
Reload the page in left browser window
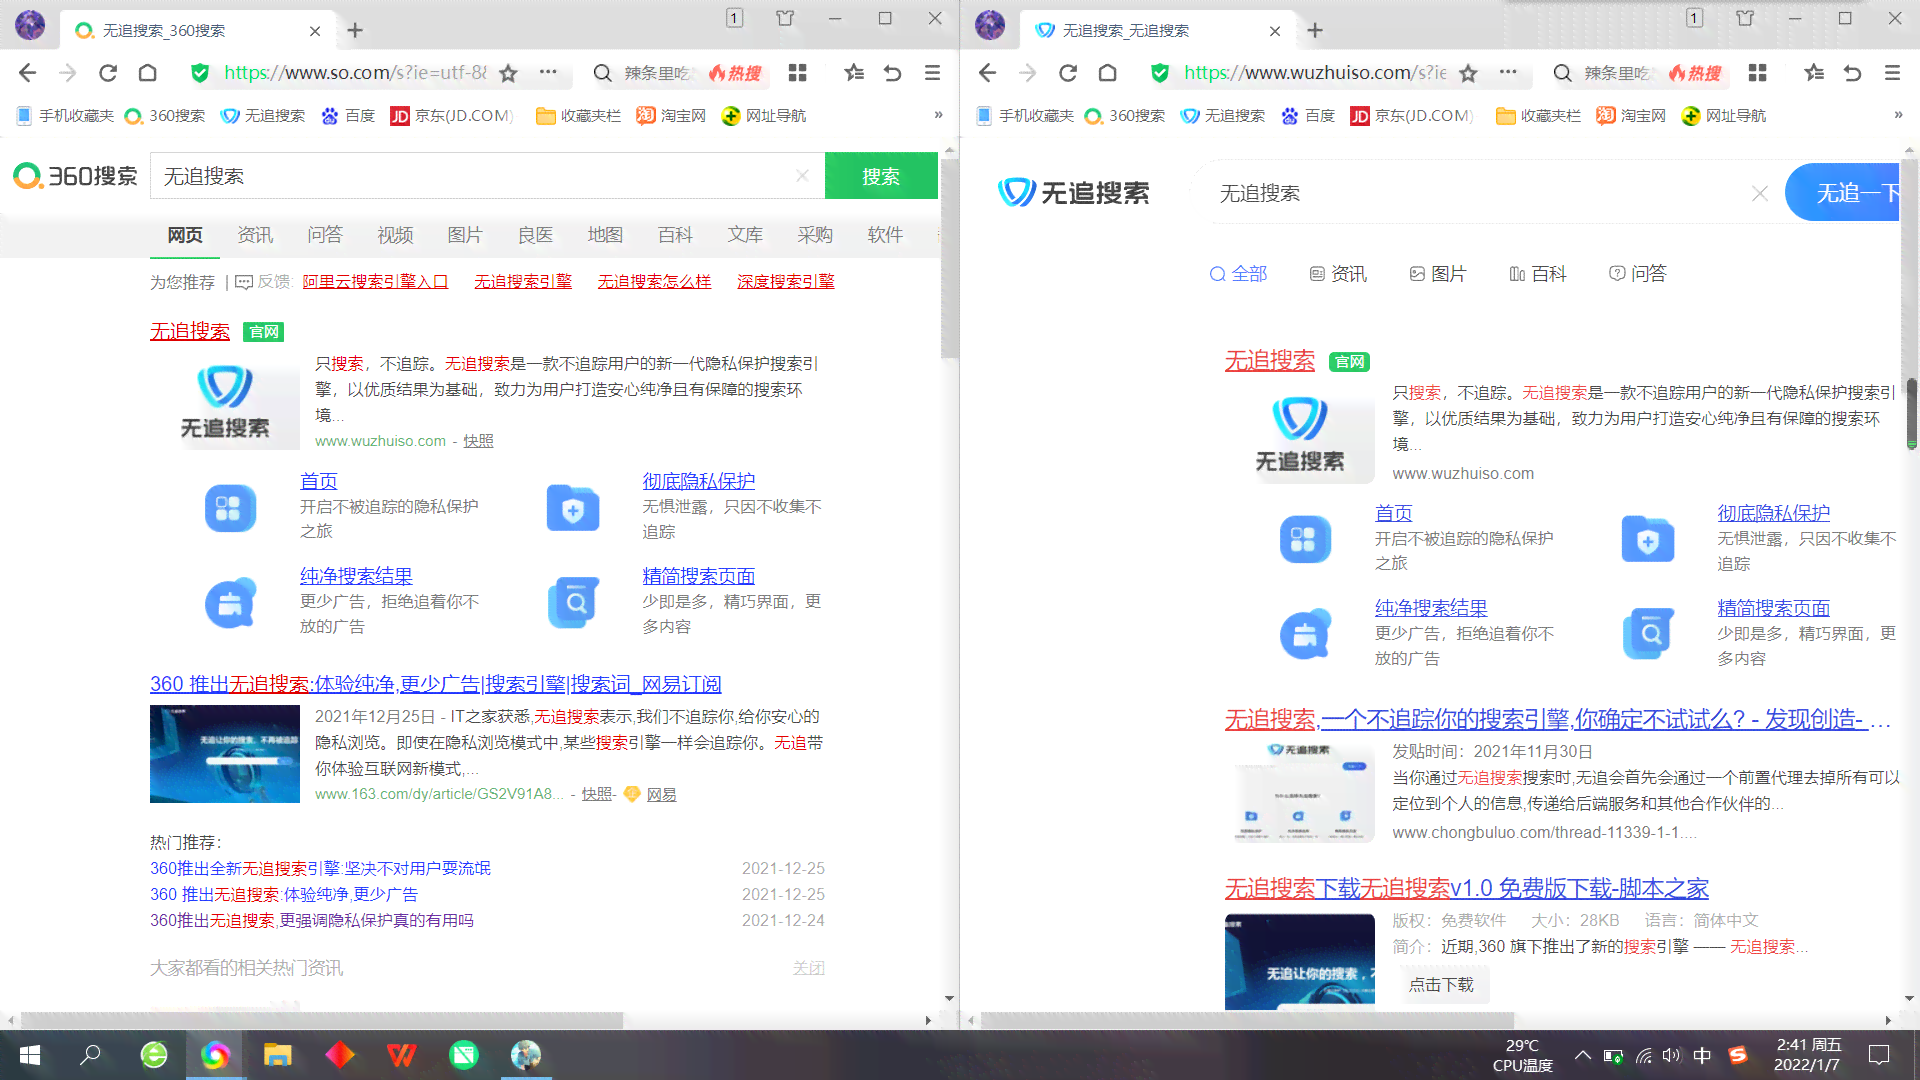point(108,73)
